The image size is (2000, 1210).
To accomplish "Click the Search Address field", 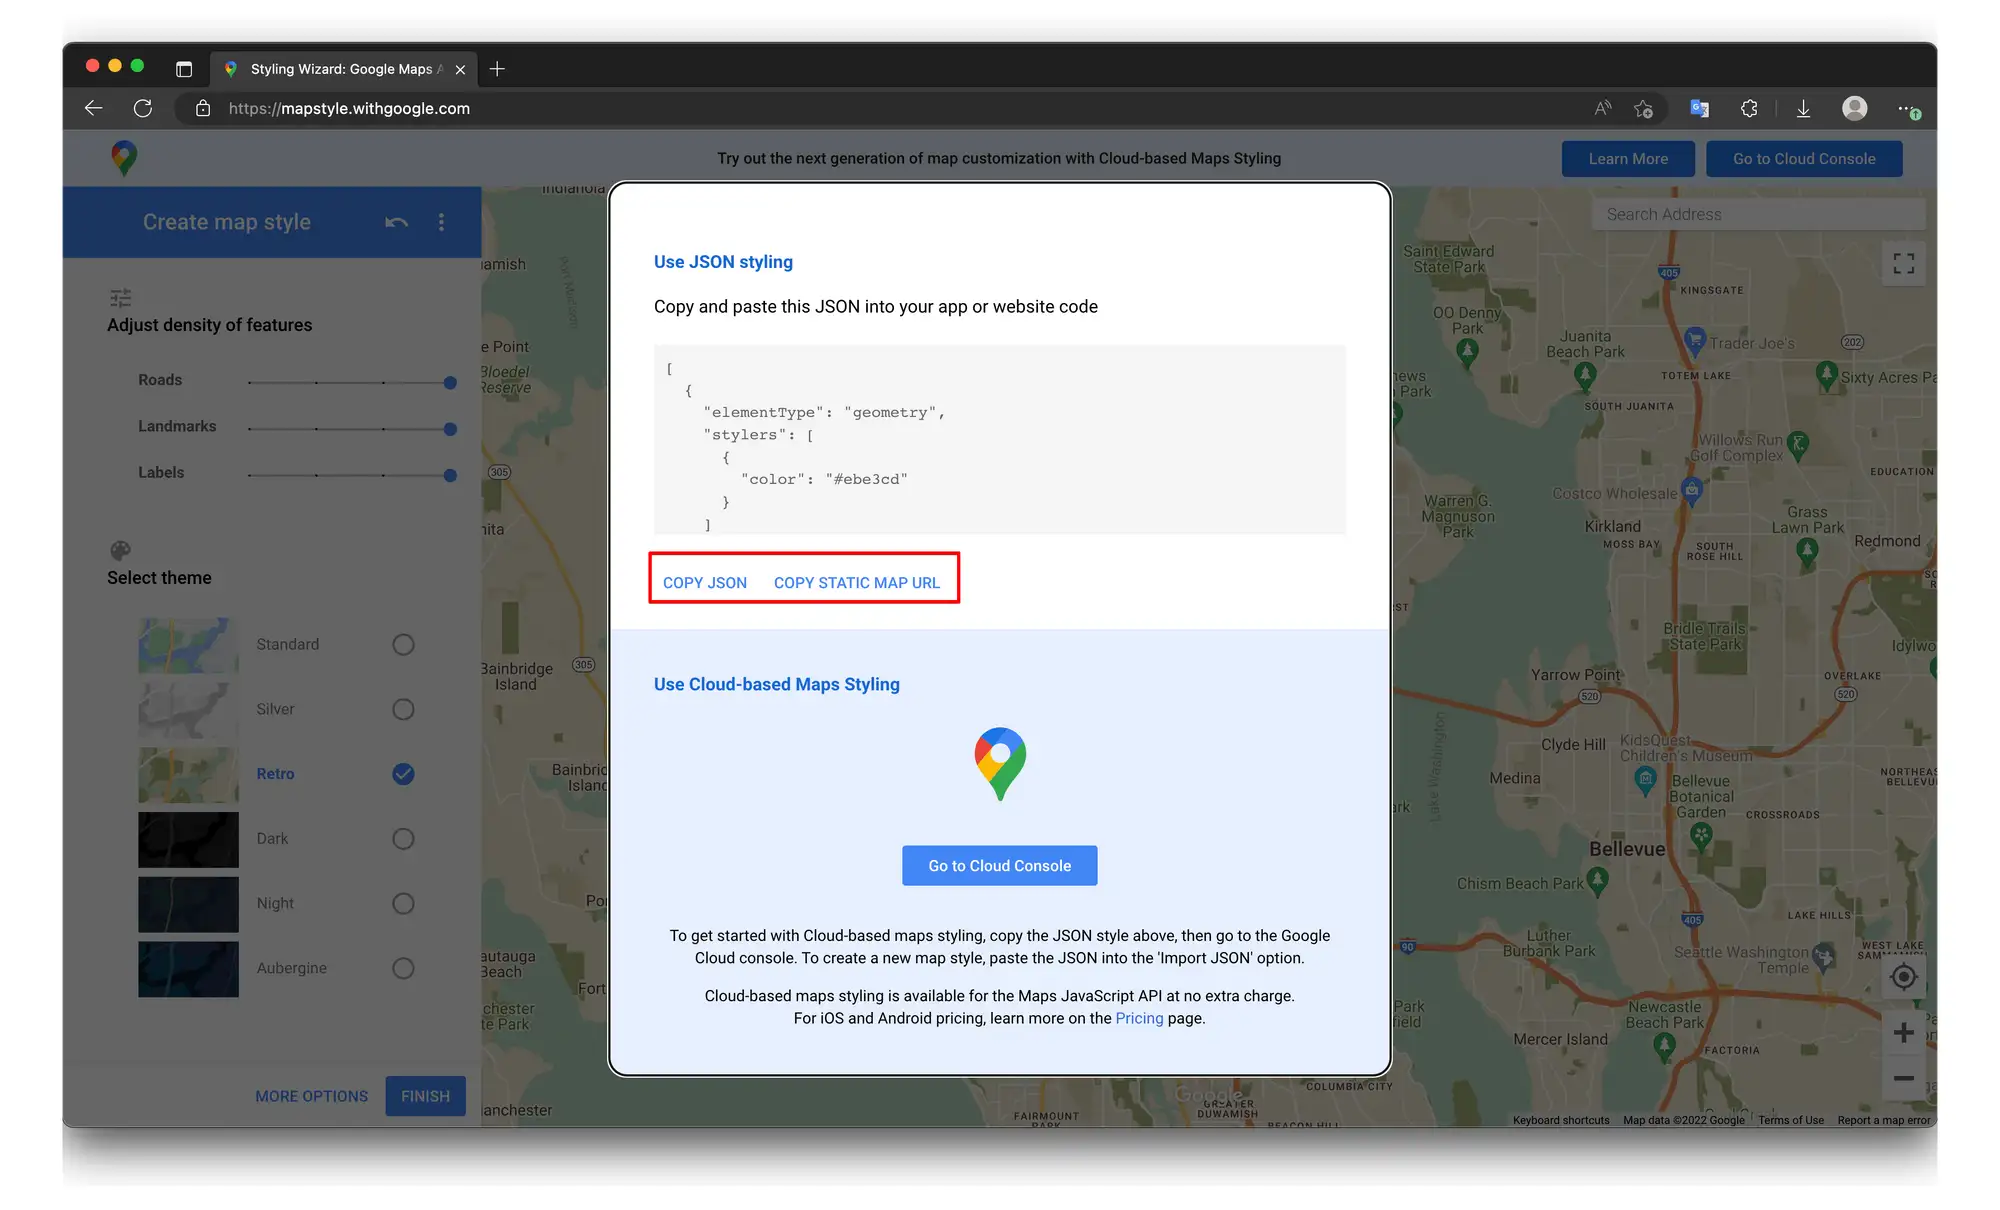I will coord(1758,214).
